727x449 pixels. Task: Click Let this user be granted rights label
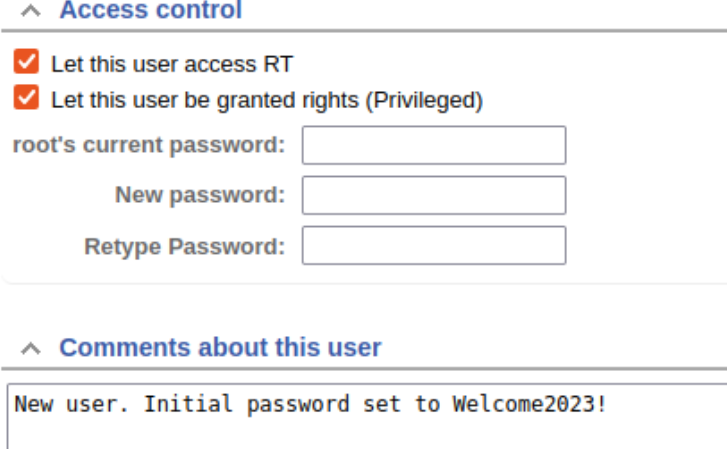click(x=205, y=100)
